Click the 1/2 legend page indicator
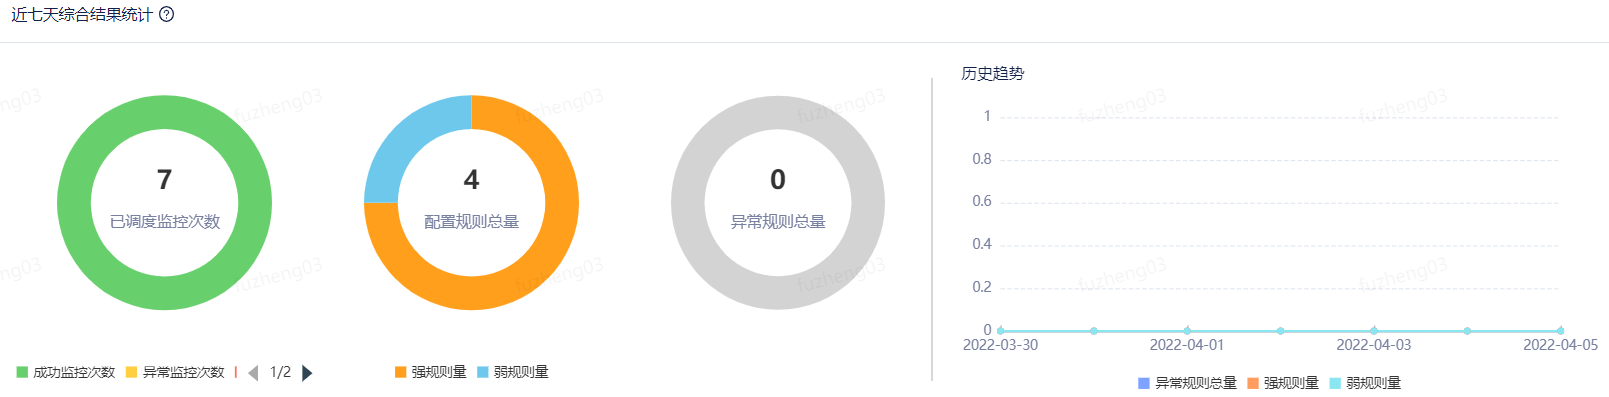Screen dimensions: 1609x397 click(x=280, y=372)
